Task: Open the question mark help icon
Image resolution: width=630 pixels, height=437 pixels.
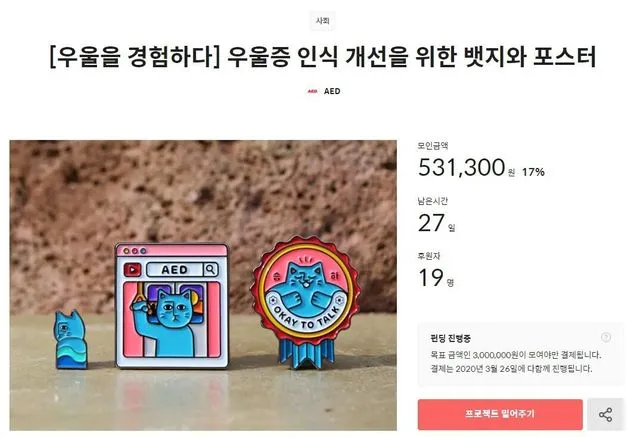Action: pos(605,337)
